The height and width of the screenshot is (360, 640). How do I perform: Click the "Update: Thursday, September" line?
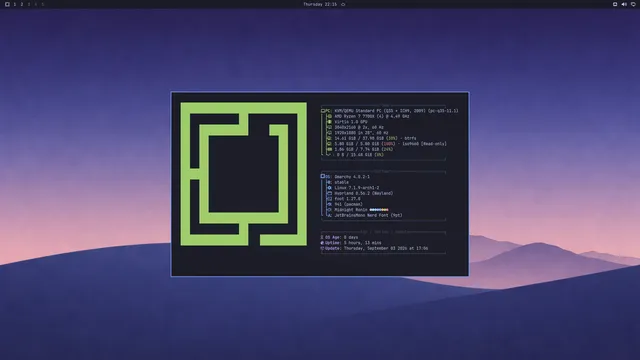pos(374,248)
